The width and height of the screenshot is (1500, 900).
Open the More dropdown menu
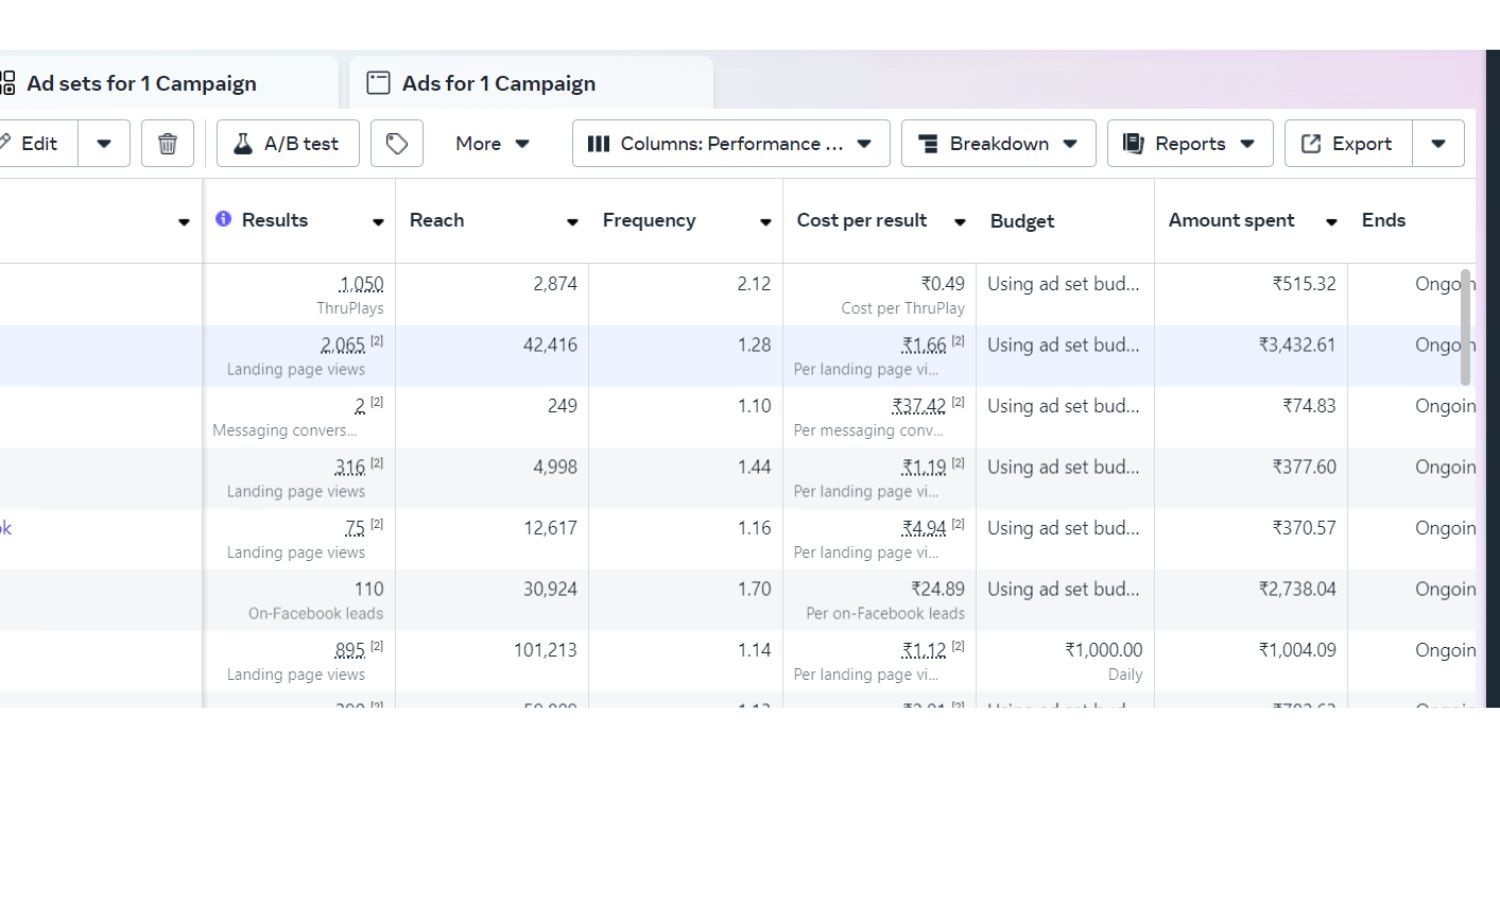[492, 143]
